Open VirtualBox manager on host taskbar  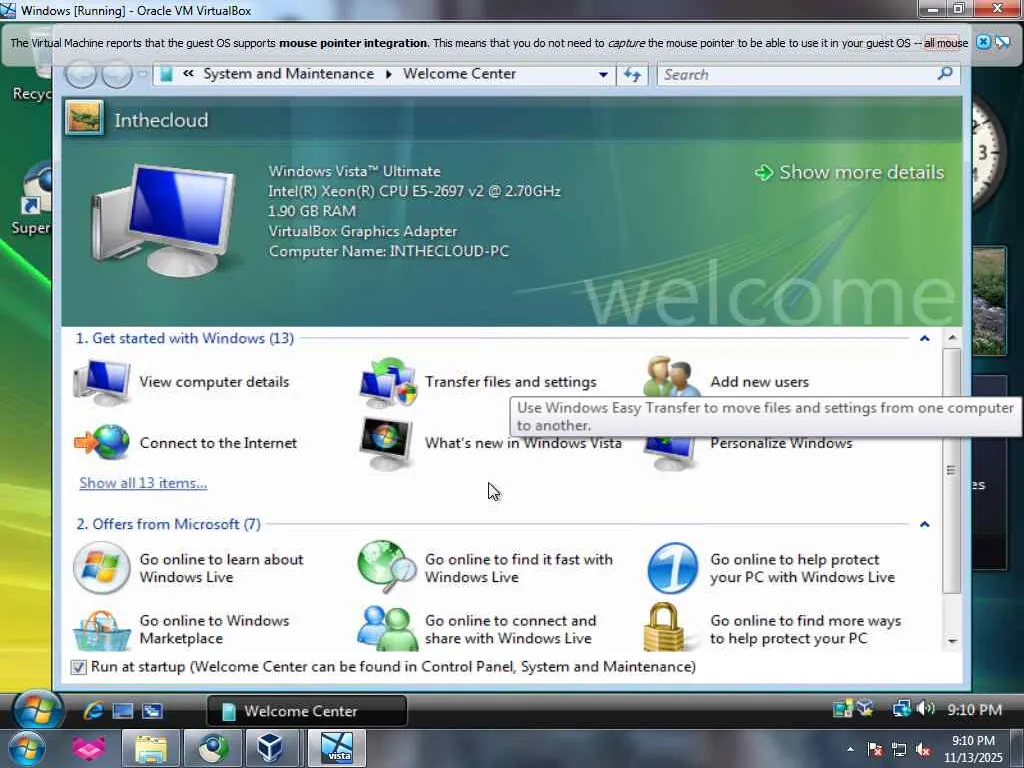269,748
